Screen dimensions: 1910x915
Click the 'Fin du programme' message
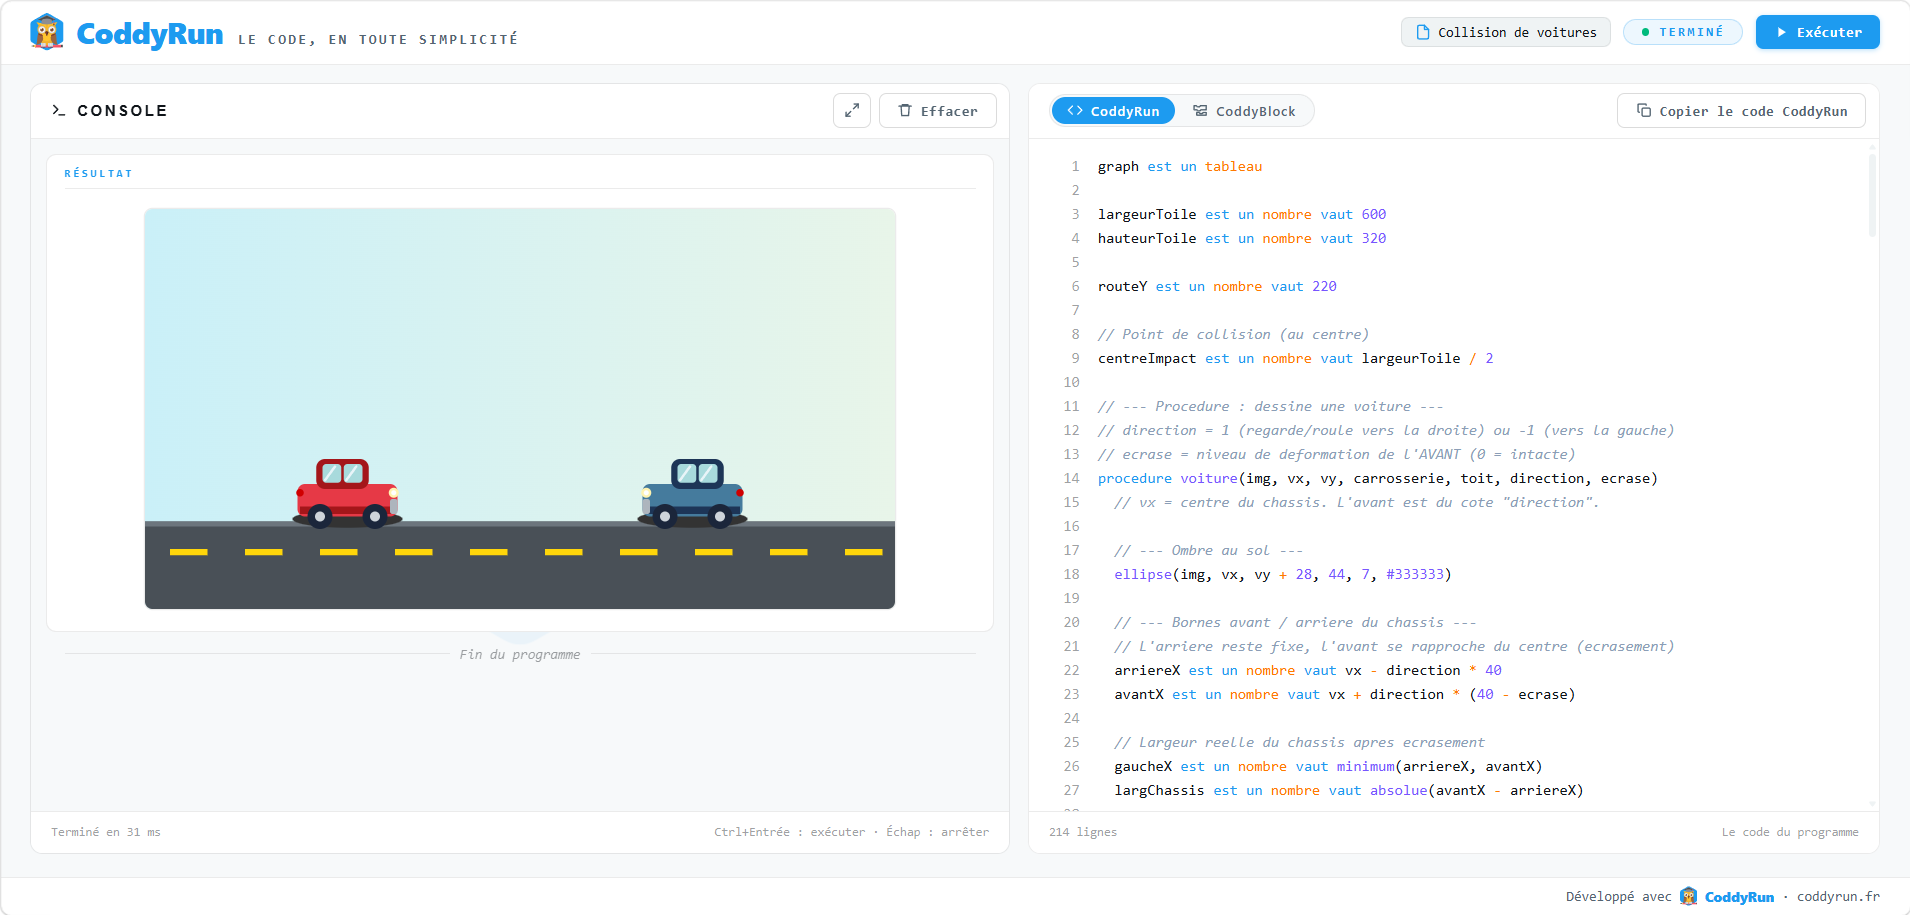520,655
